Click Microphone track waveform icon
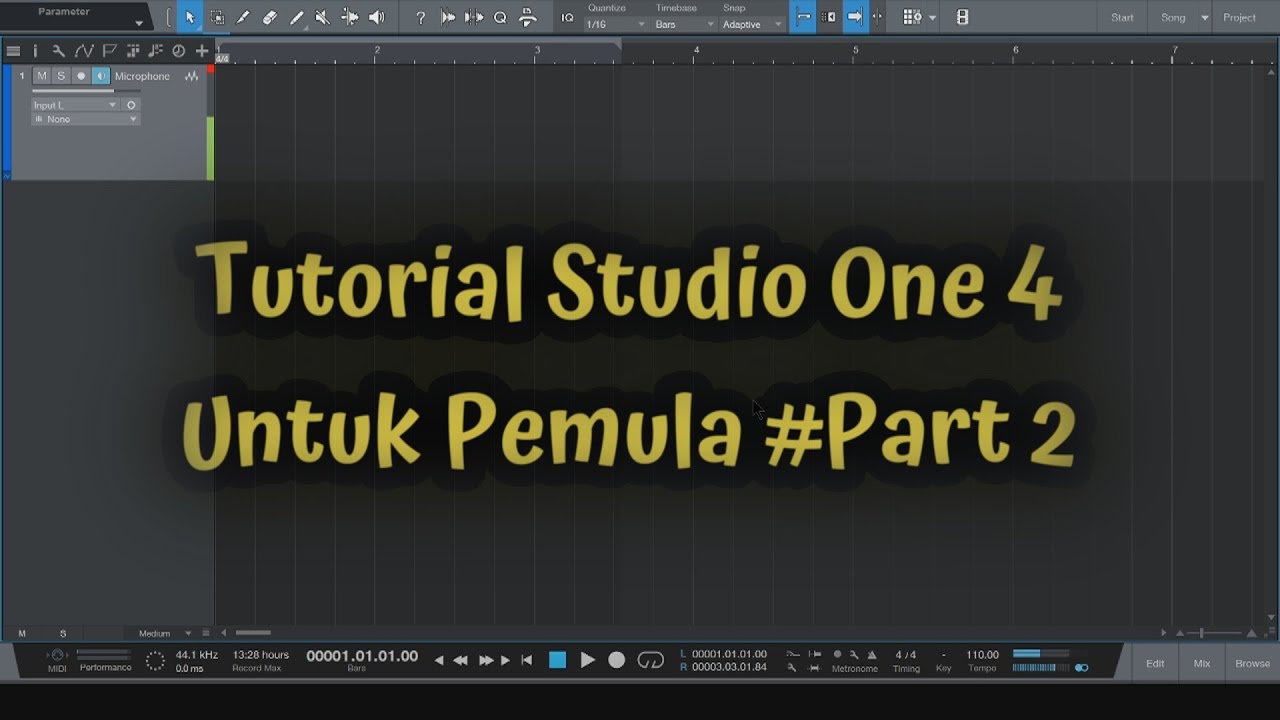1280x720 pixels. (x=192, y=77)
